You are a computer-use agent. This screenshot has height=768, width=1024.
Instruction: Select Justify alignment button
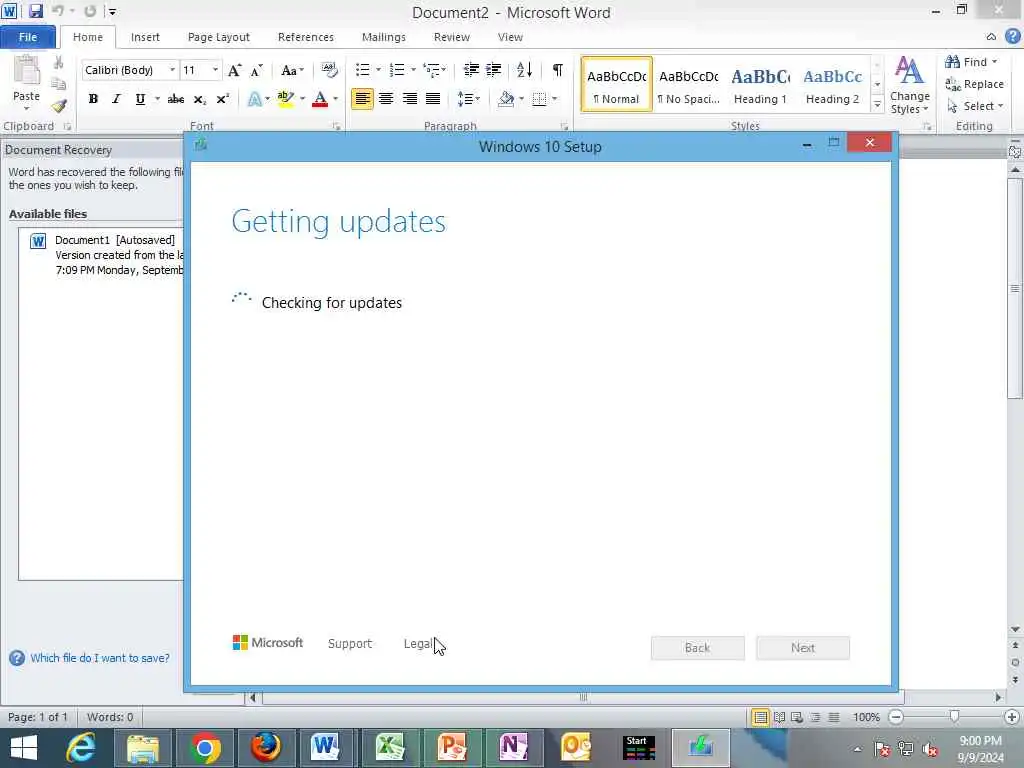coord(433,99)
